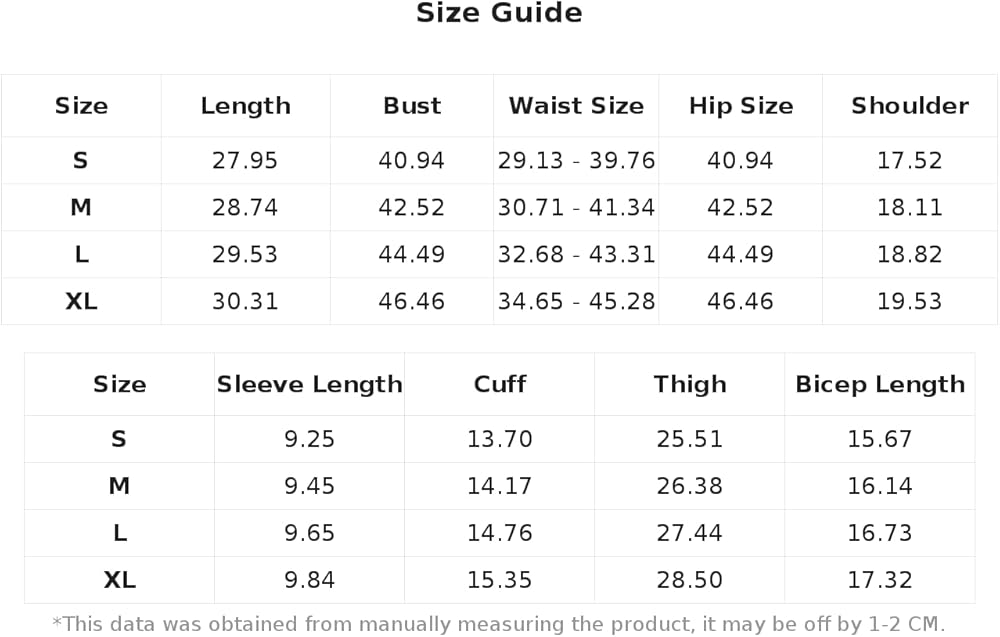1000x637 pixels.
Task: Click the Length column header
Action: tap(245, 106)
